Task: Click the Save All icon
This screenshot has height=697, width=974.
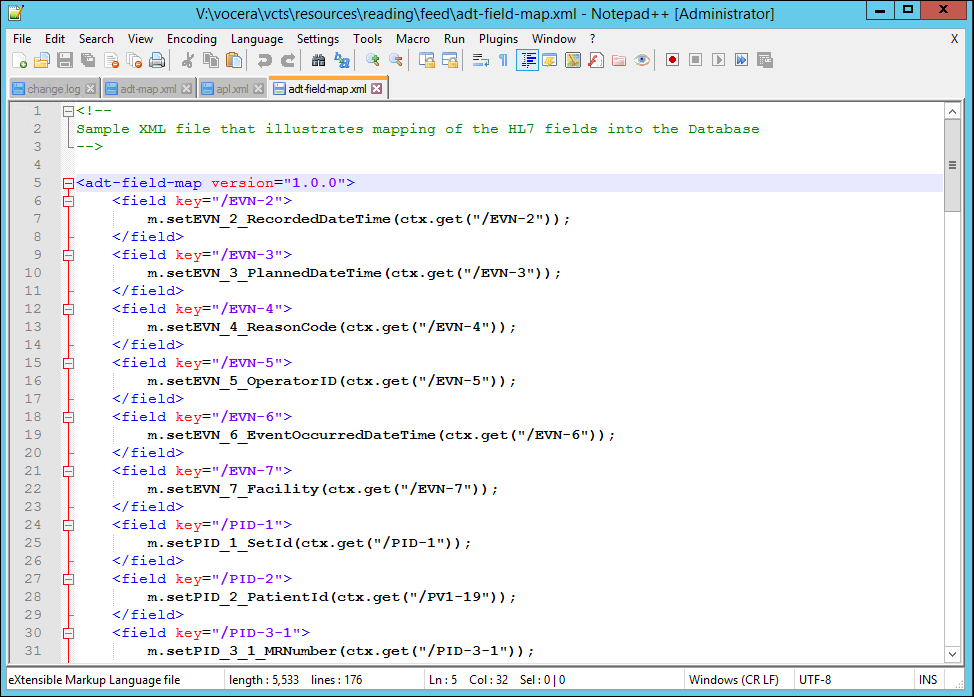Action: [87, 60]
